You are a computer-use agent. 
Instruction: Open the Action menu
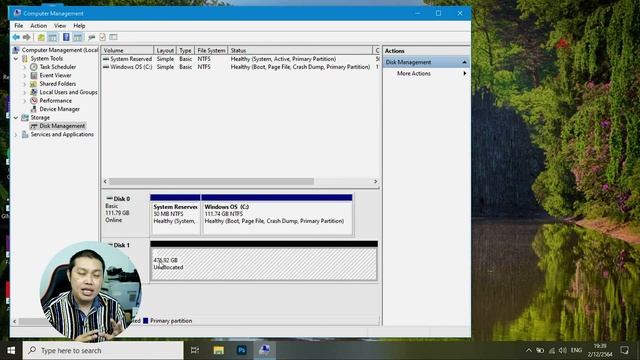38,26
